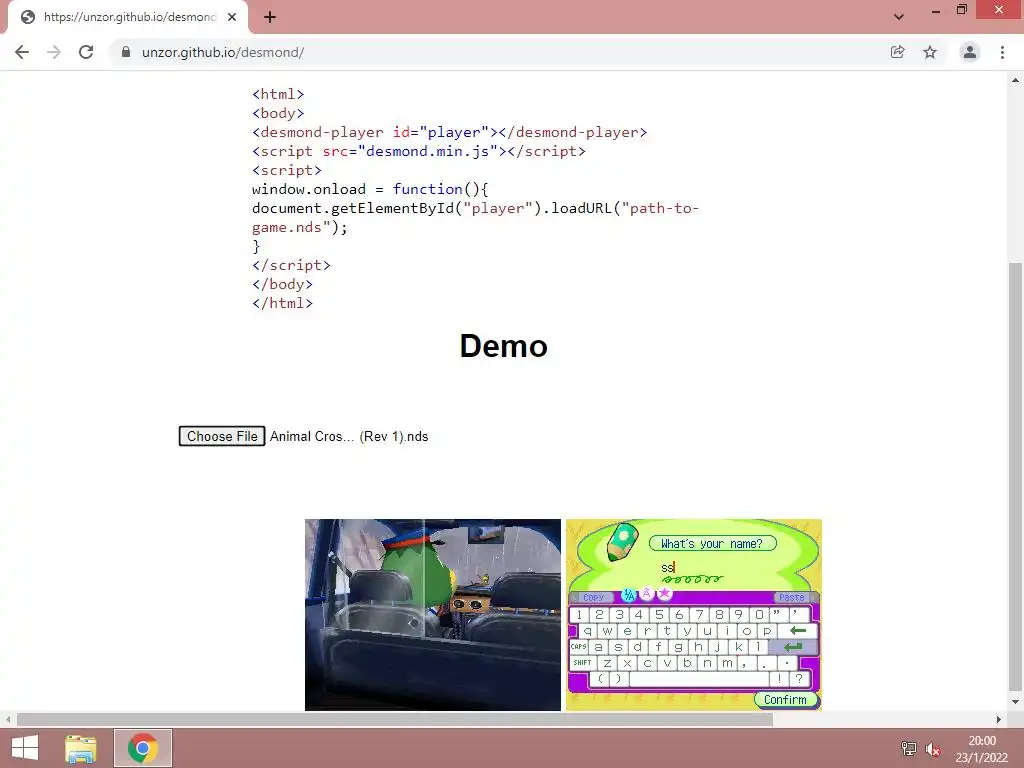Screen dimensions: 1024x768
Task: Click the scroll left arrow
Action: (x=8, y=720)
